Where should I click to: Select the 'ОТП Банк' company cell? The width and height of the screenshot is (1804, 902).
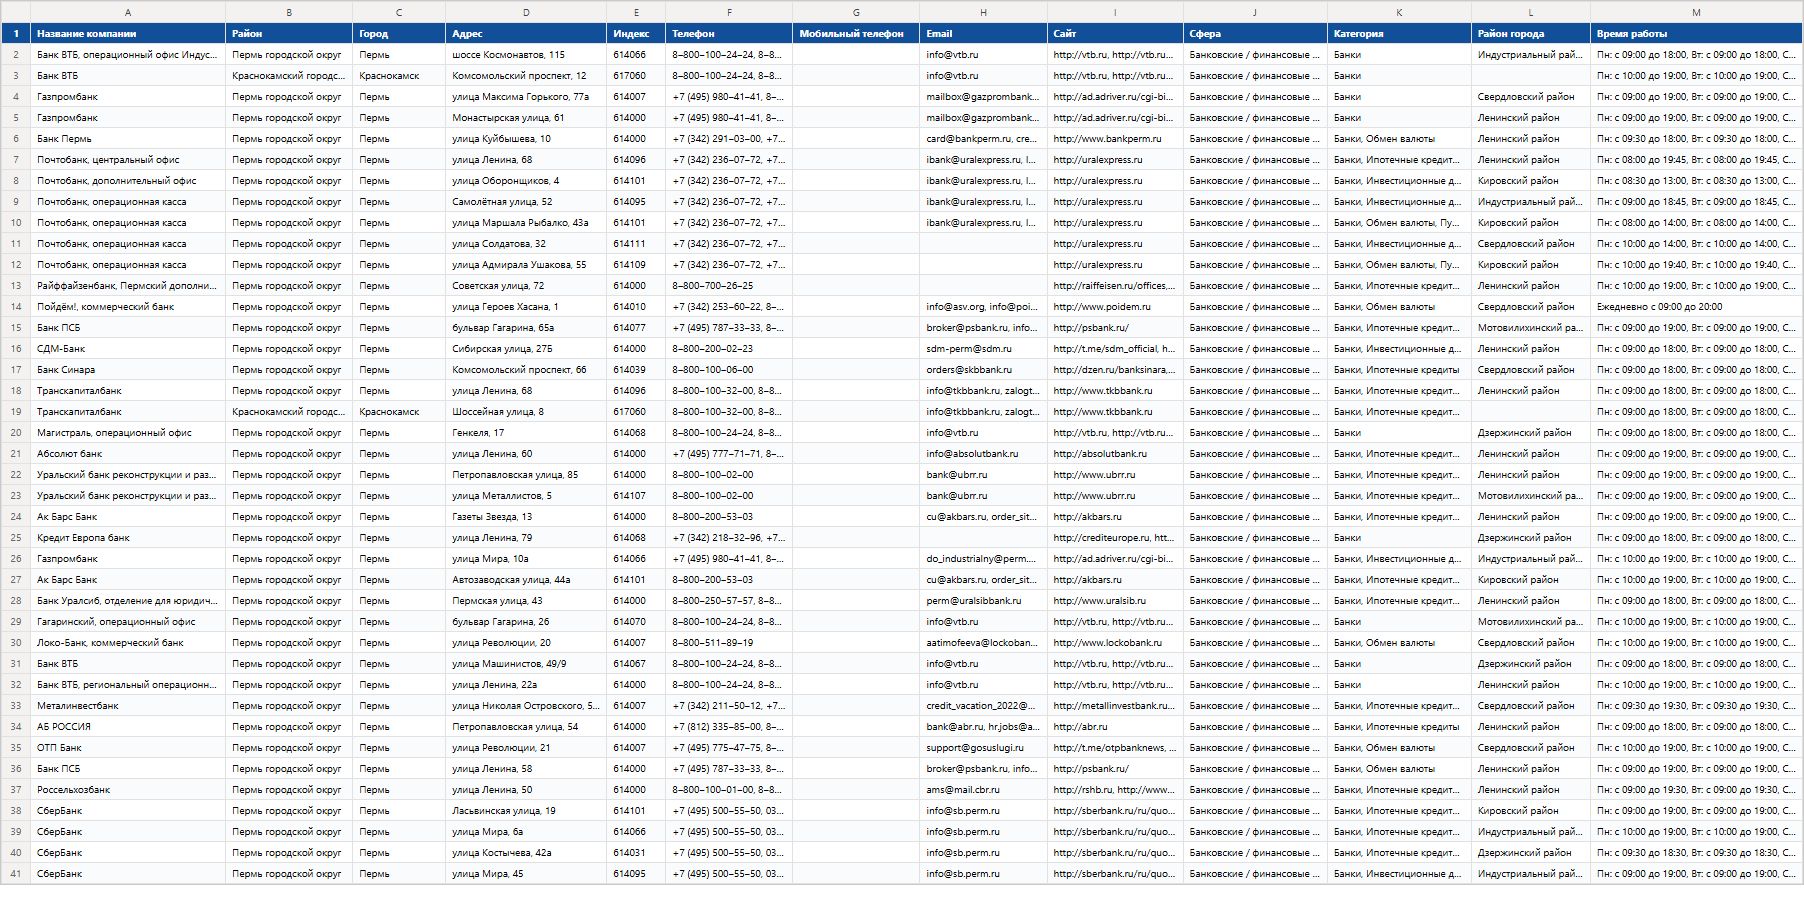click(128, 748)
